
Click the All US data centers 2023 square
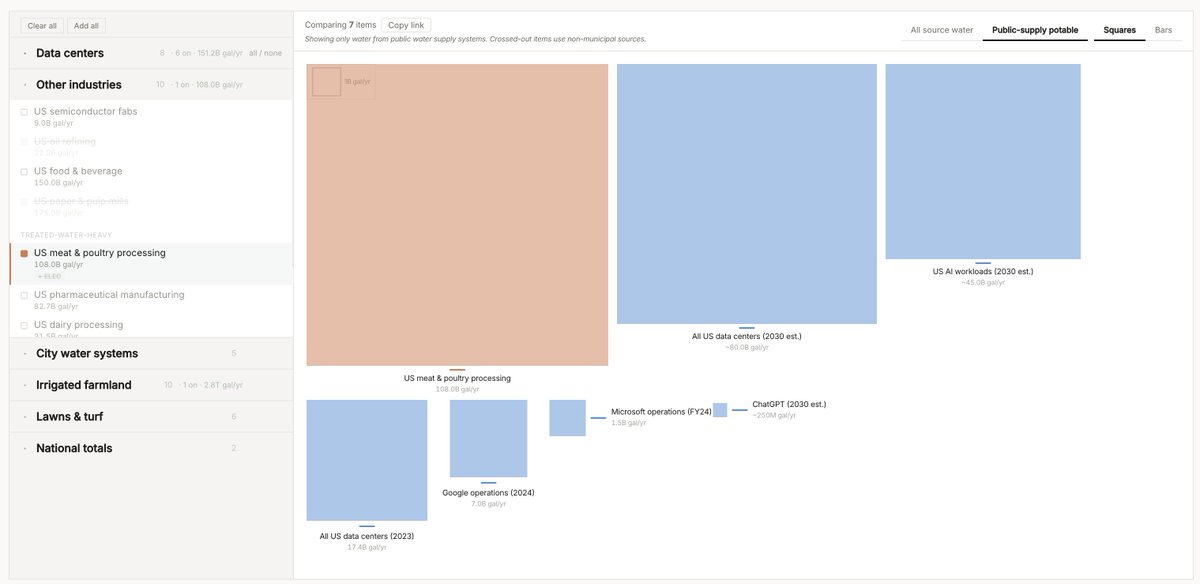[367, 460]
